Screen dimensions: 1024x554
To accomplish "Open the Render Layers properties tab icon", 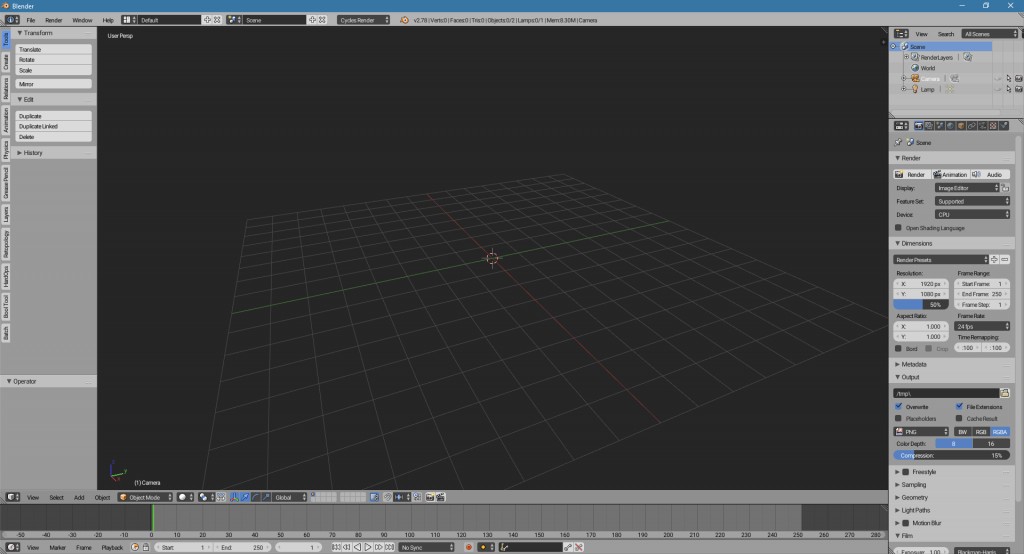I will click(929, 125).
